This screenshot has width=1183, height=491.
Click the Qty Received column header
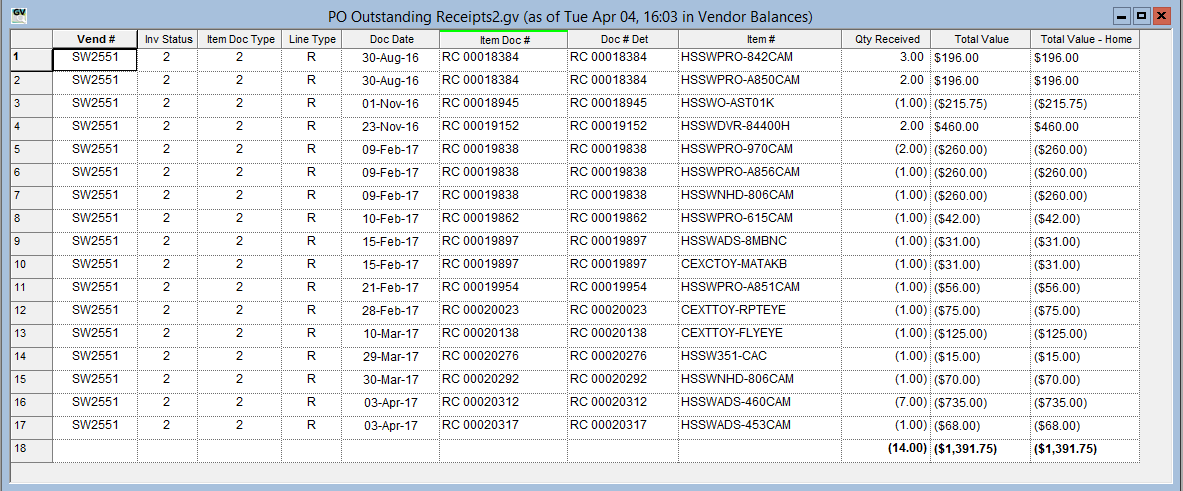pos(886,39)
